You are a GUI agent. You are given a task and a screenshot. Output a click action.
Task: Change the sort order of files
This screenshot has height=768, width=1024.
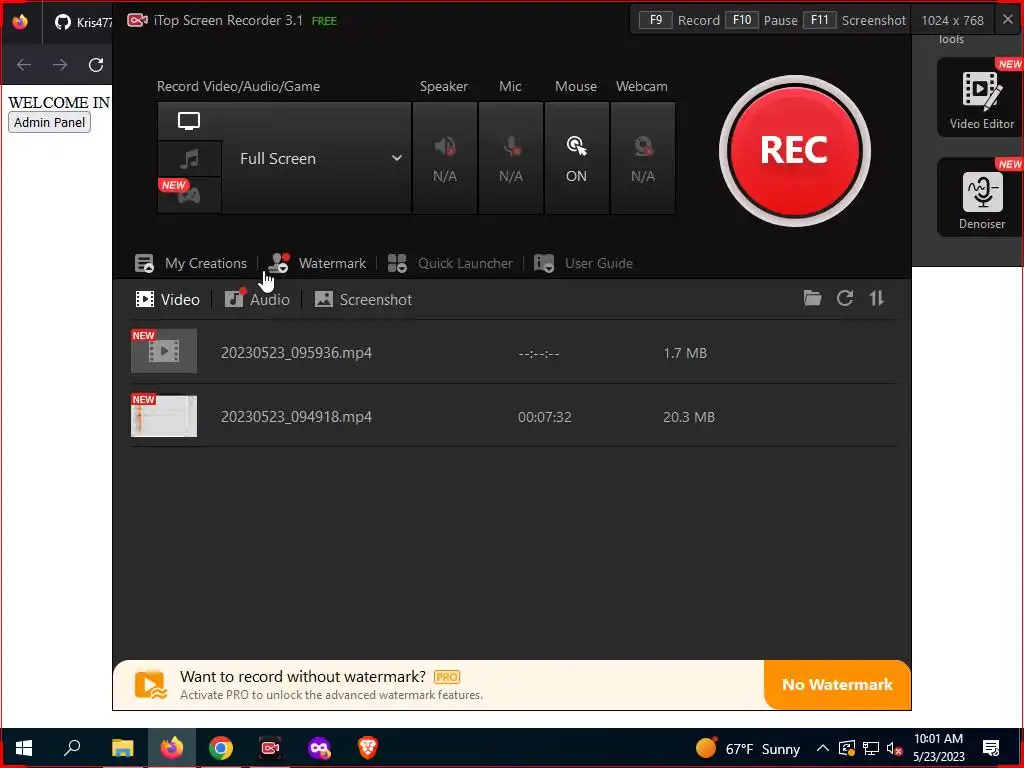tap(876, 298)
